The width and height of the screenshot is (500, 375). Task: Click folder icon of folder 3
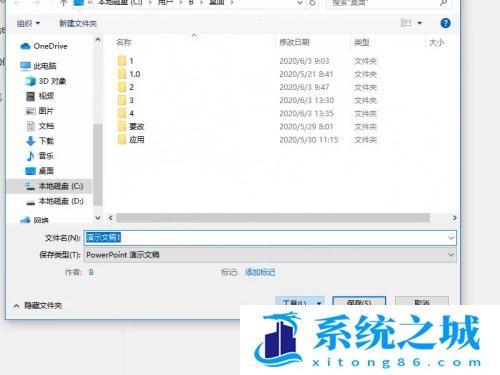click(x=122, y=100)
